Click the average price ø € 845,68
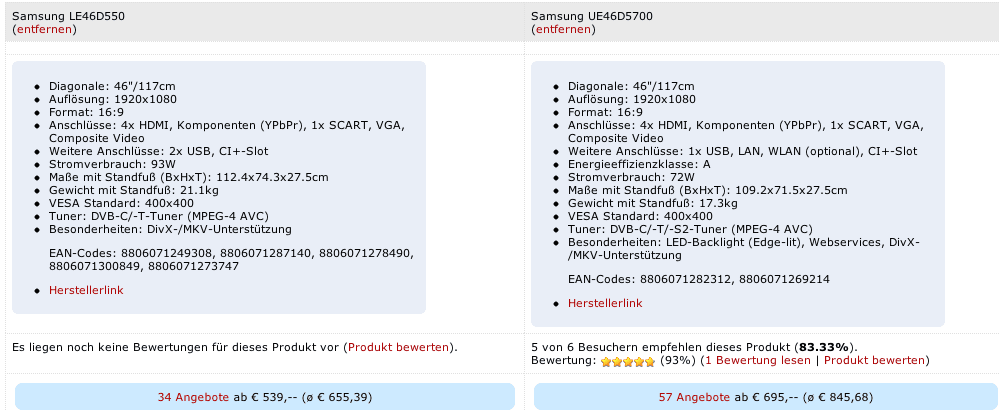 (840, 397)
